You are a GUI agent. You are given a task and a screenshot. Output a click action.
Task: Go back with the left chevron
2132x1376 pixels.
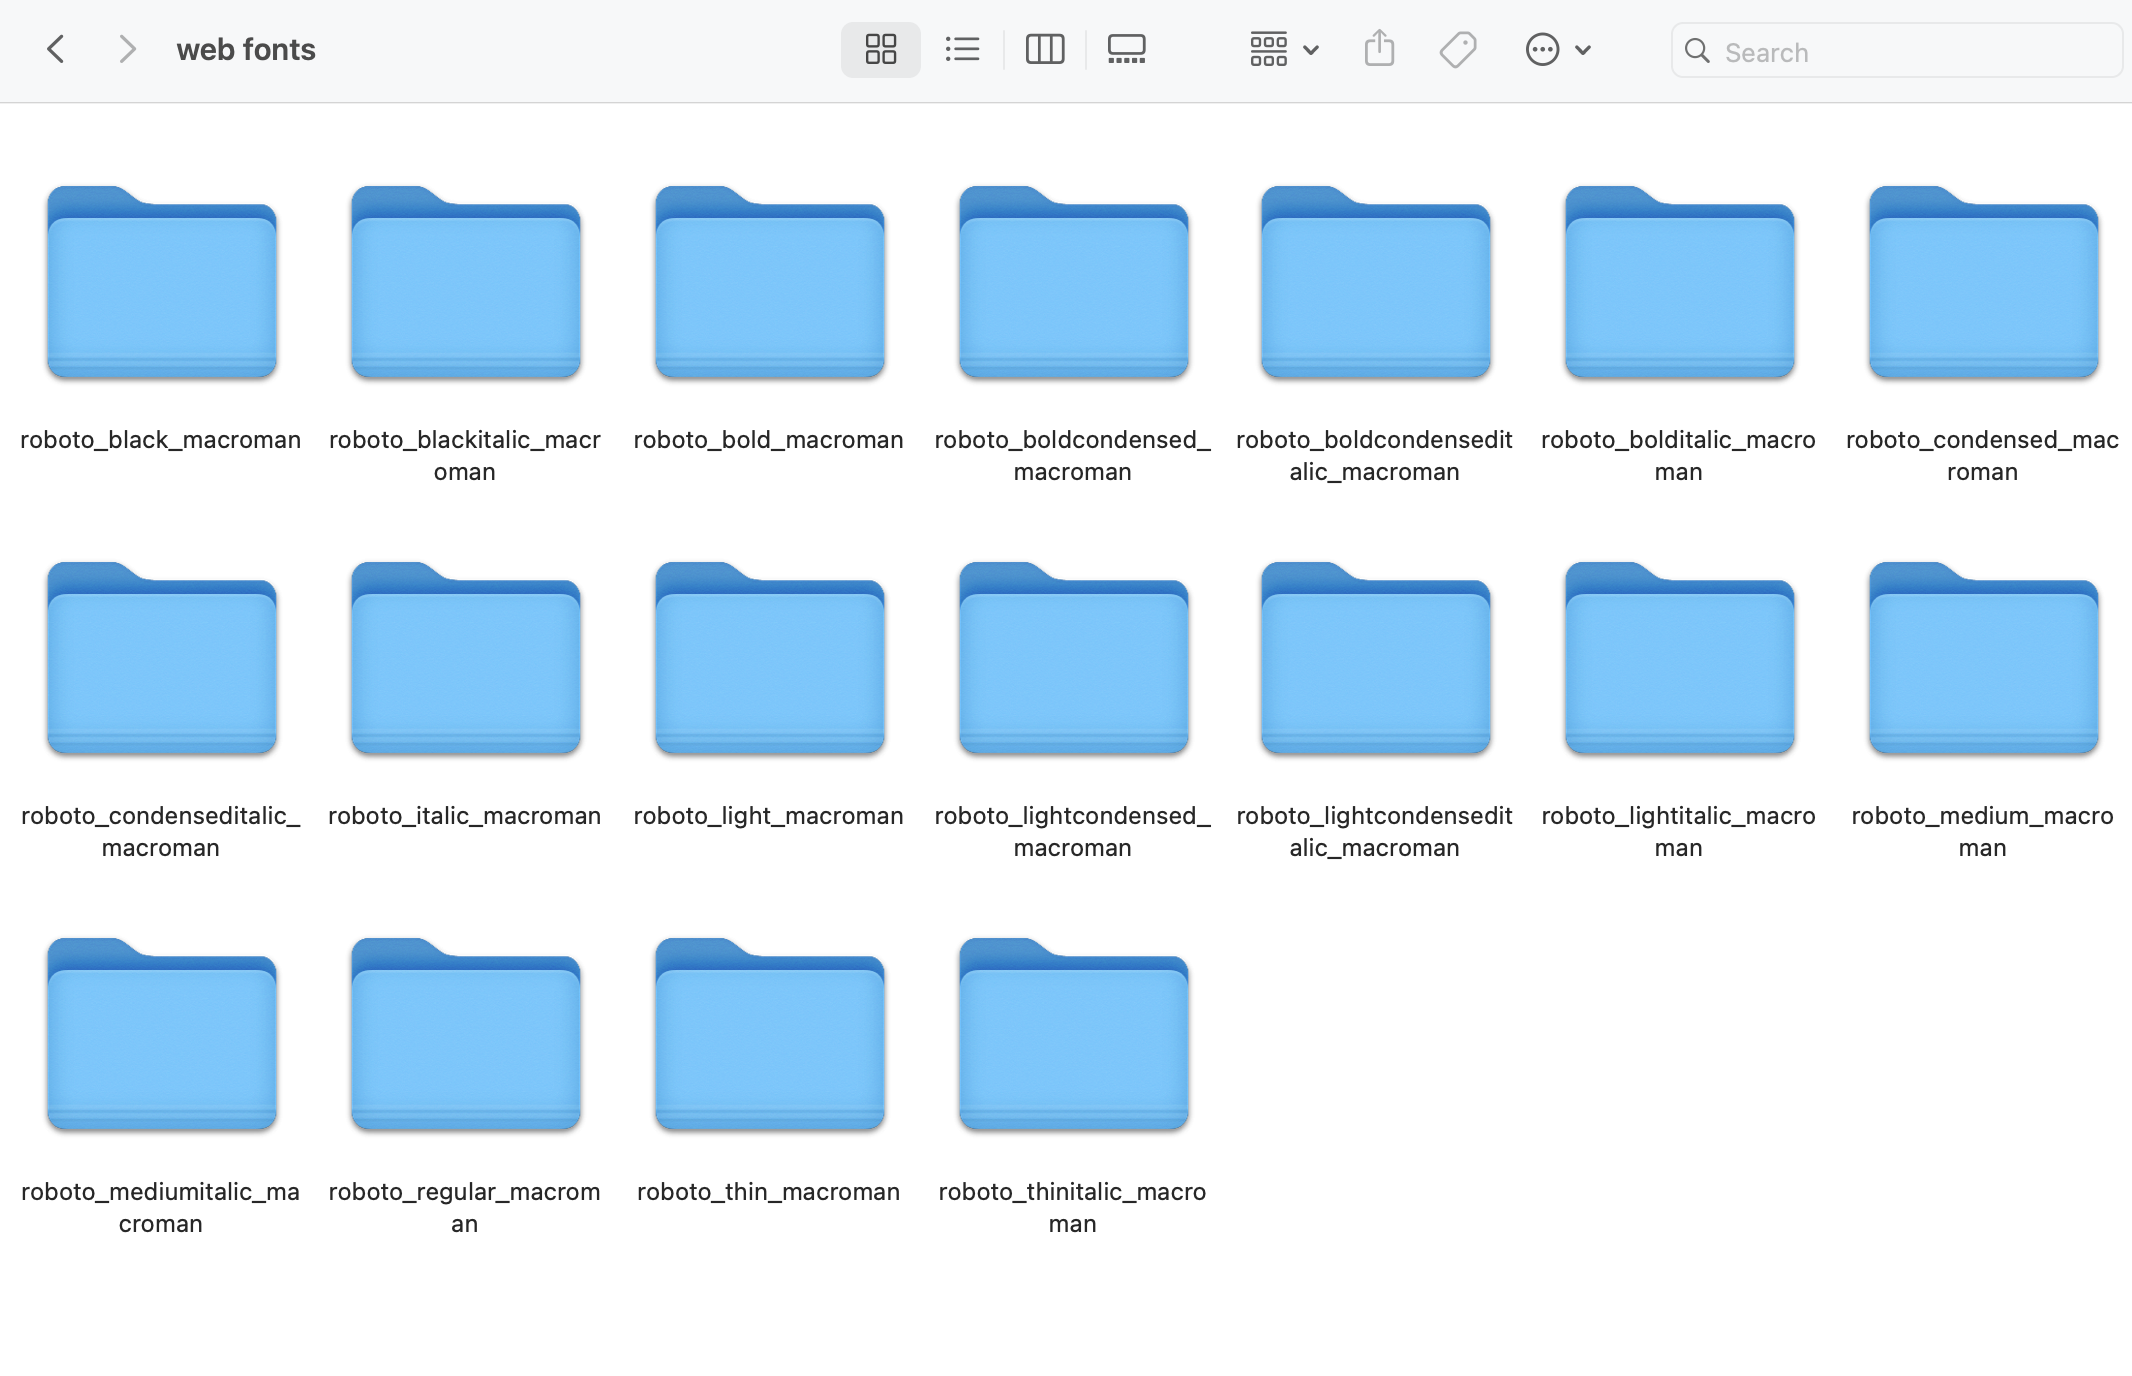coord(56,49)
